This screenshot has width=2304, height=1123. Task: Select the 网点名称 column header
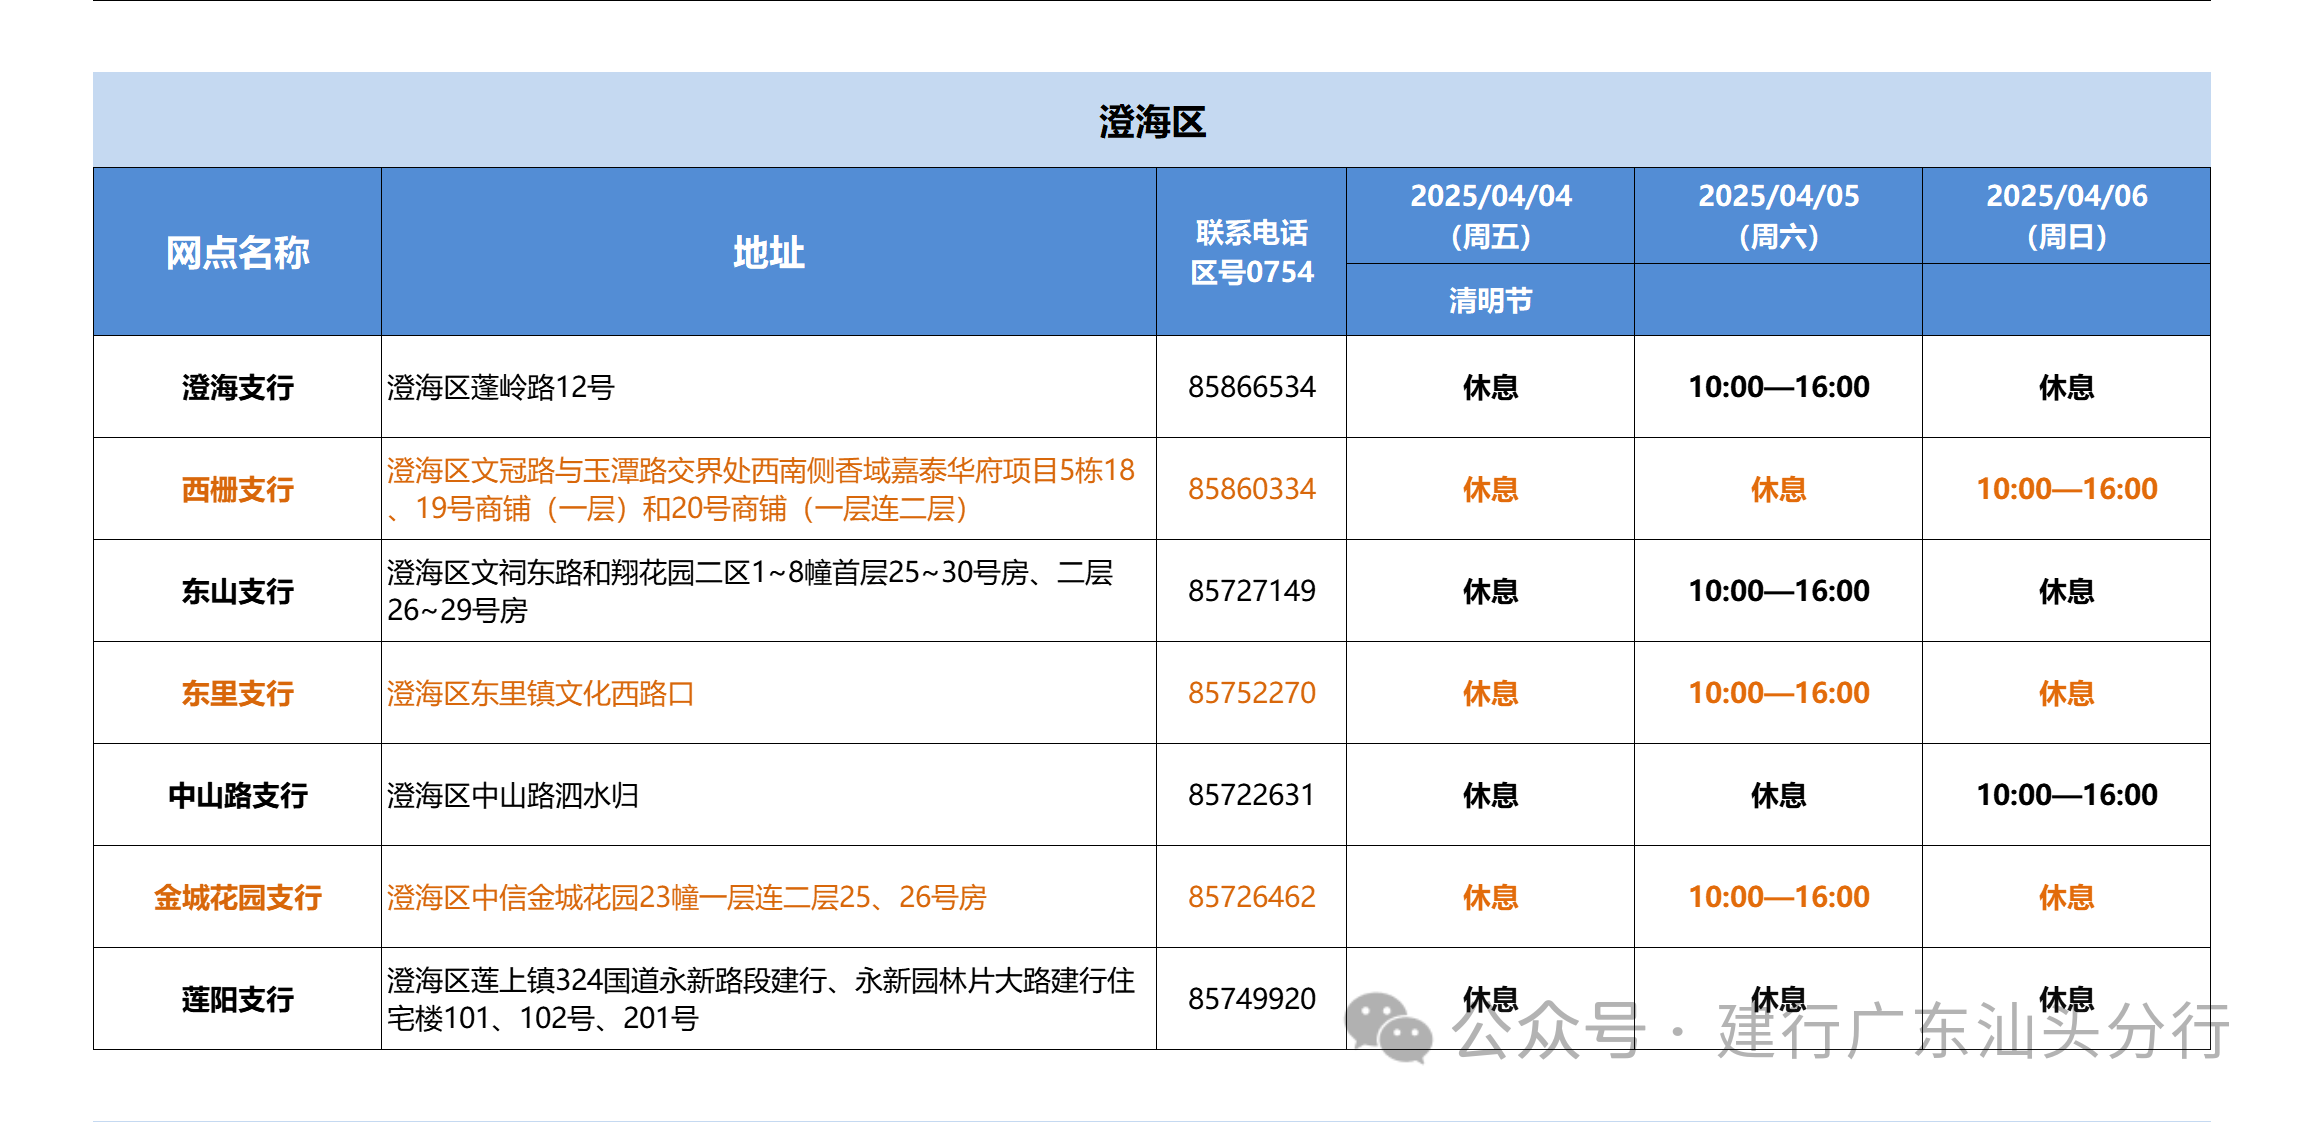(237, 253)
